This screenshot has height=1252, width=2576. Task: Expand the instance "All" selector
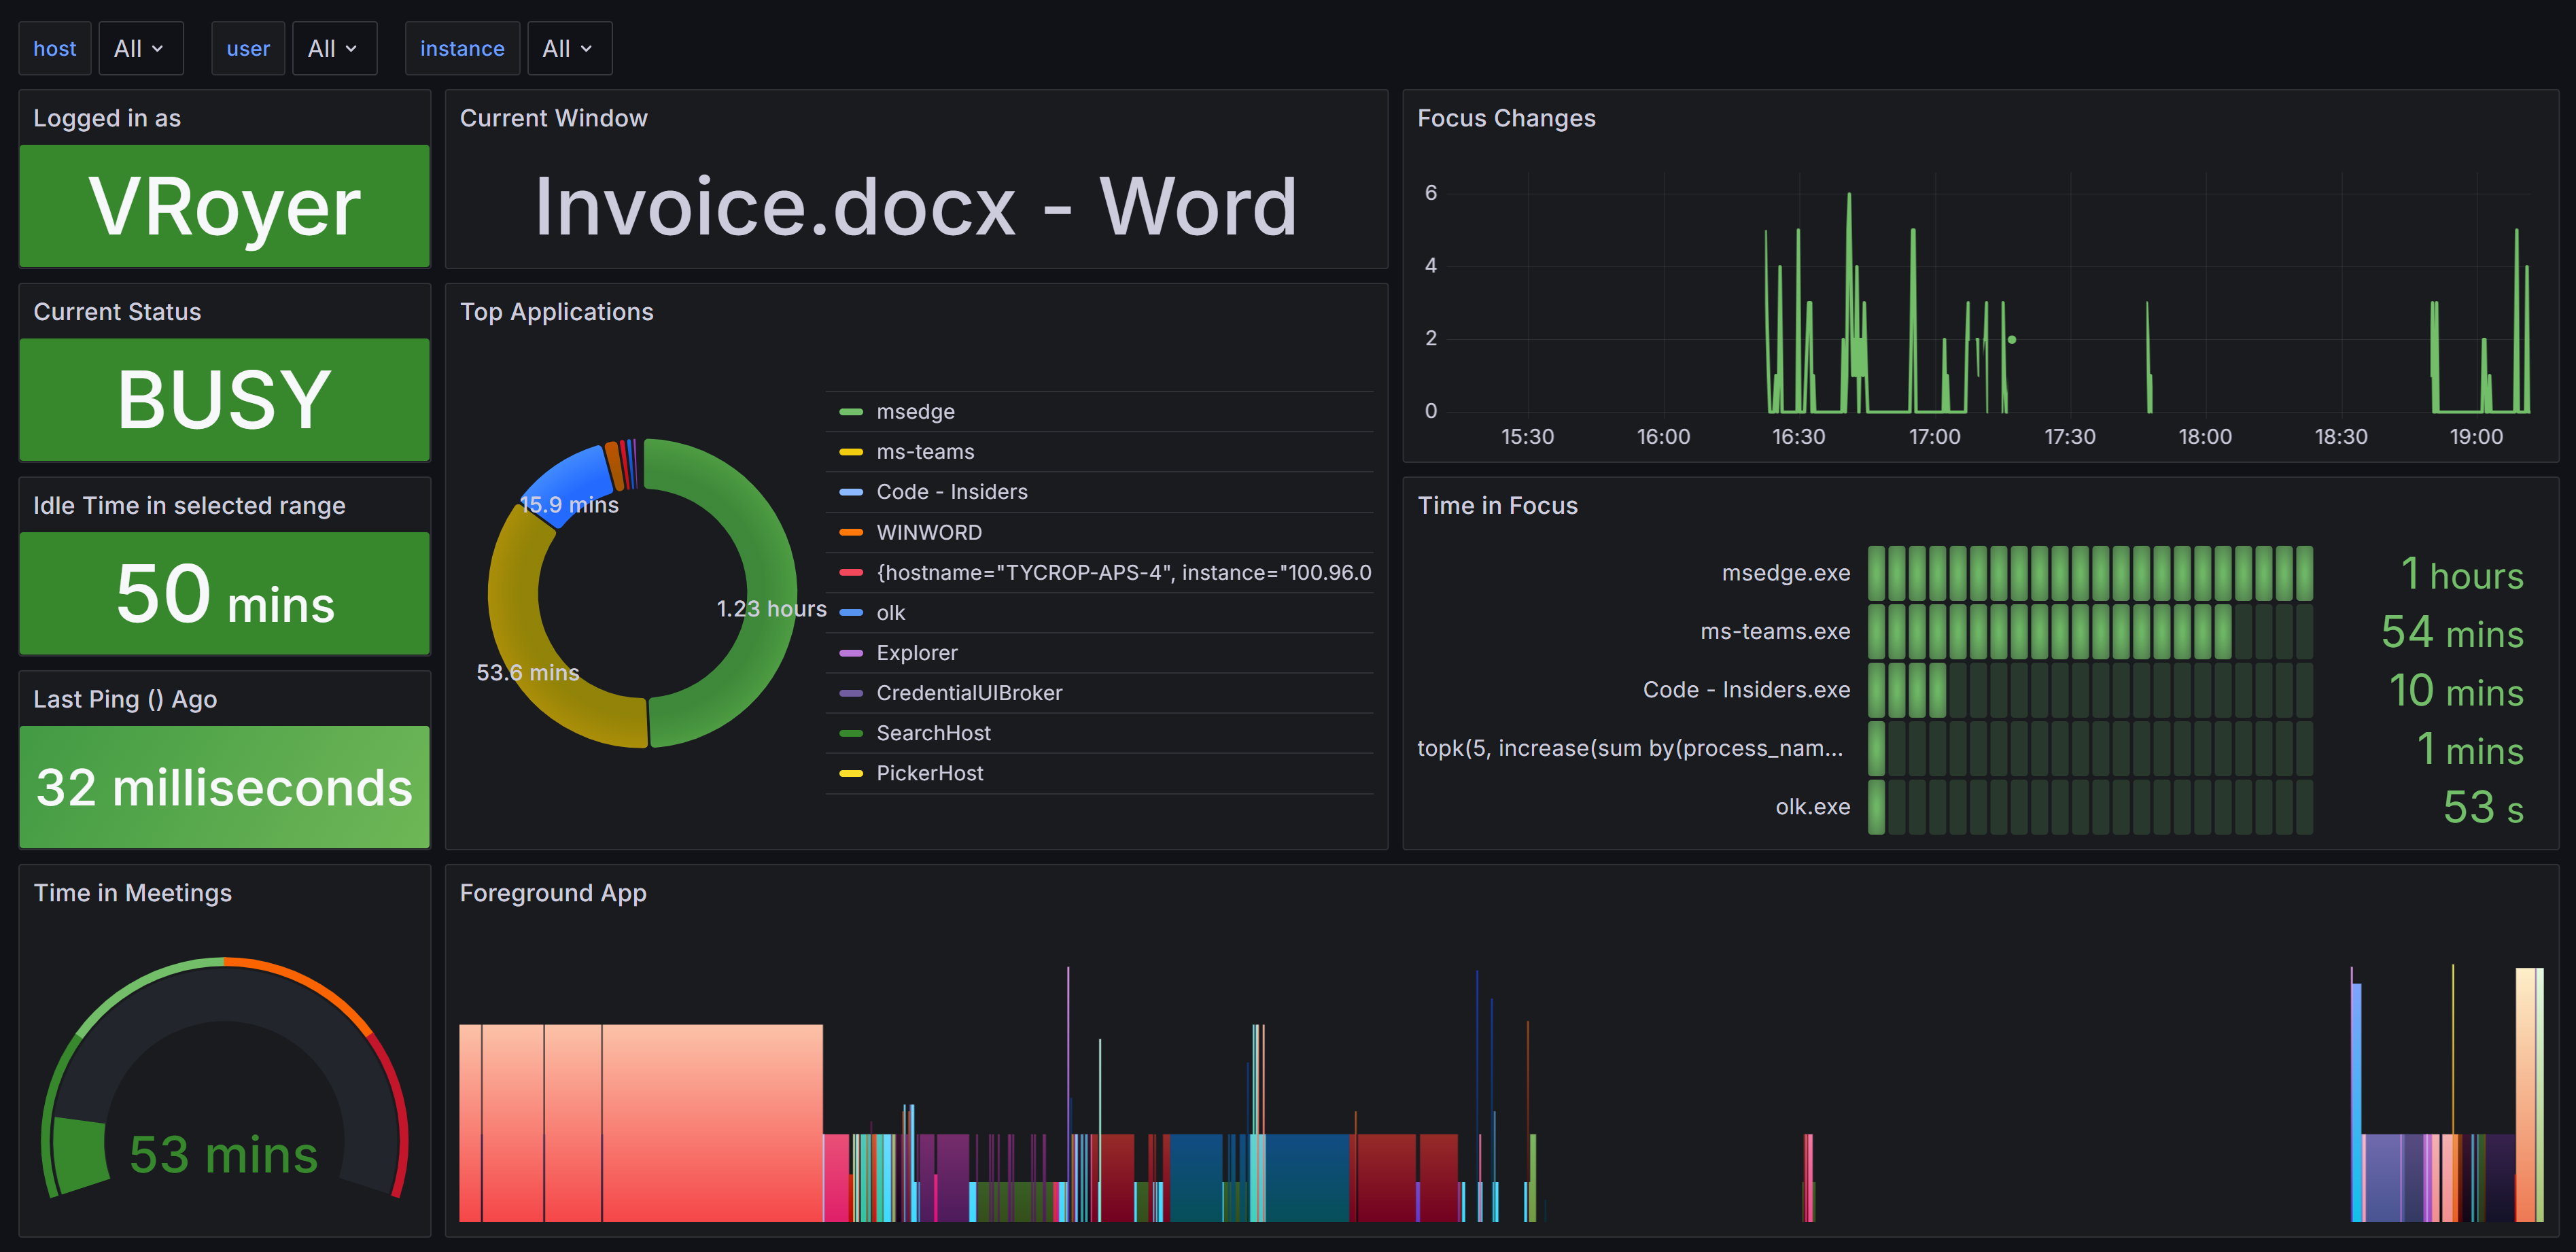pyautogui.click(x=569, y=48)
